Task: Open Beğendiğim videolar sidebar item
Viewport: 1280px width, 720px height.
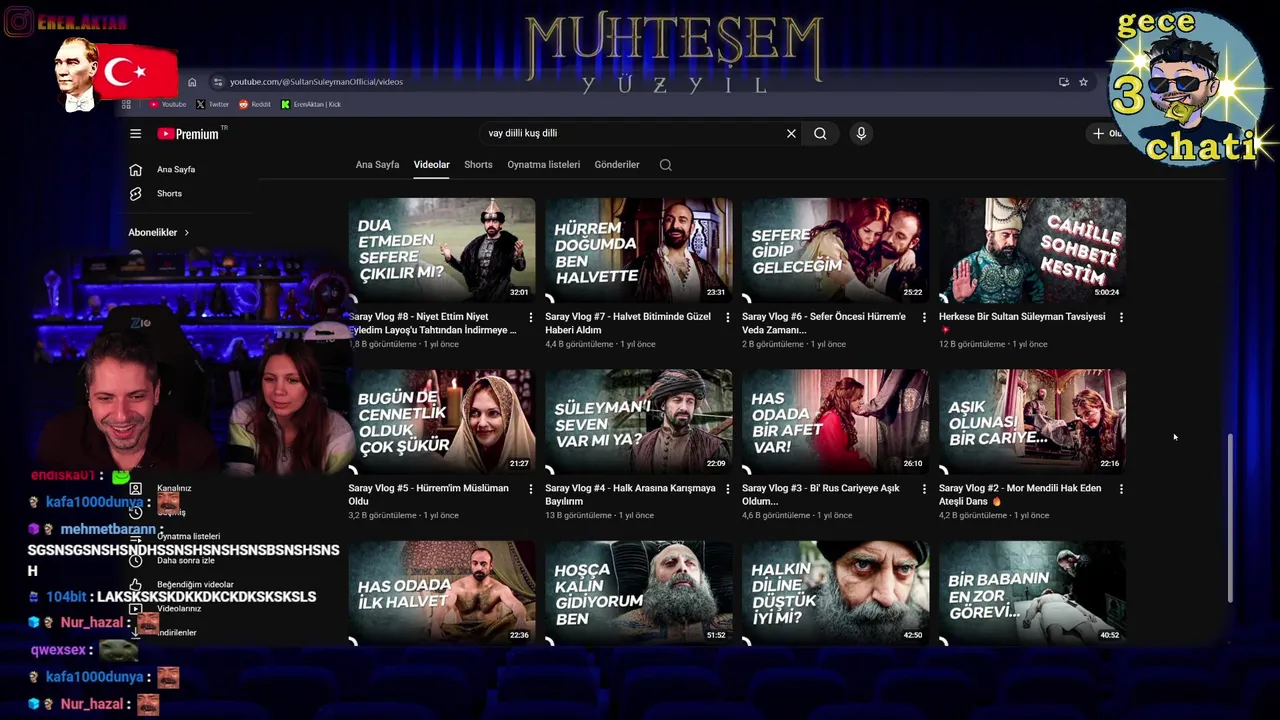Action: point(195,584)
